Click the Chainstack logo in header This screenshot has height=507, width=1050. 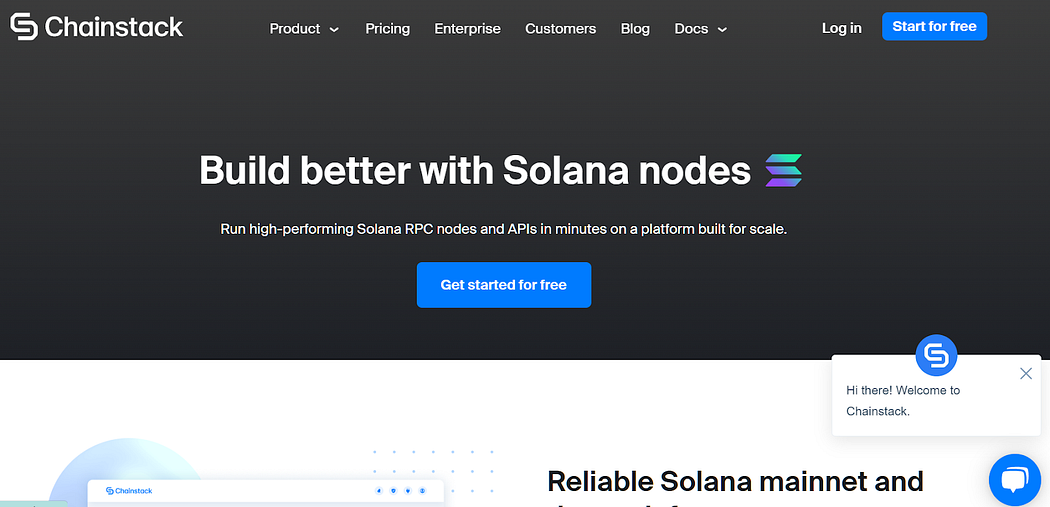(96, 27)
